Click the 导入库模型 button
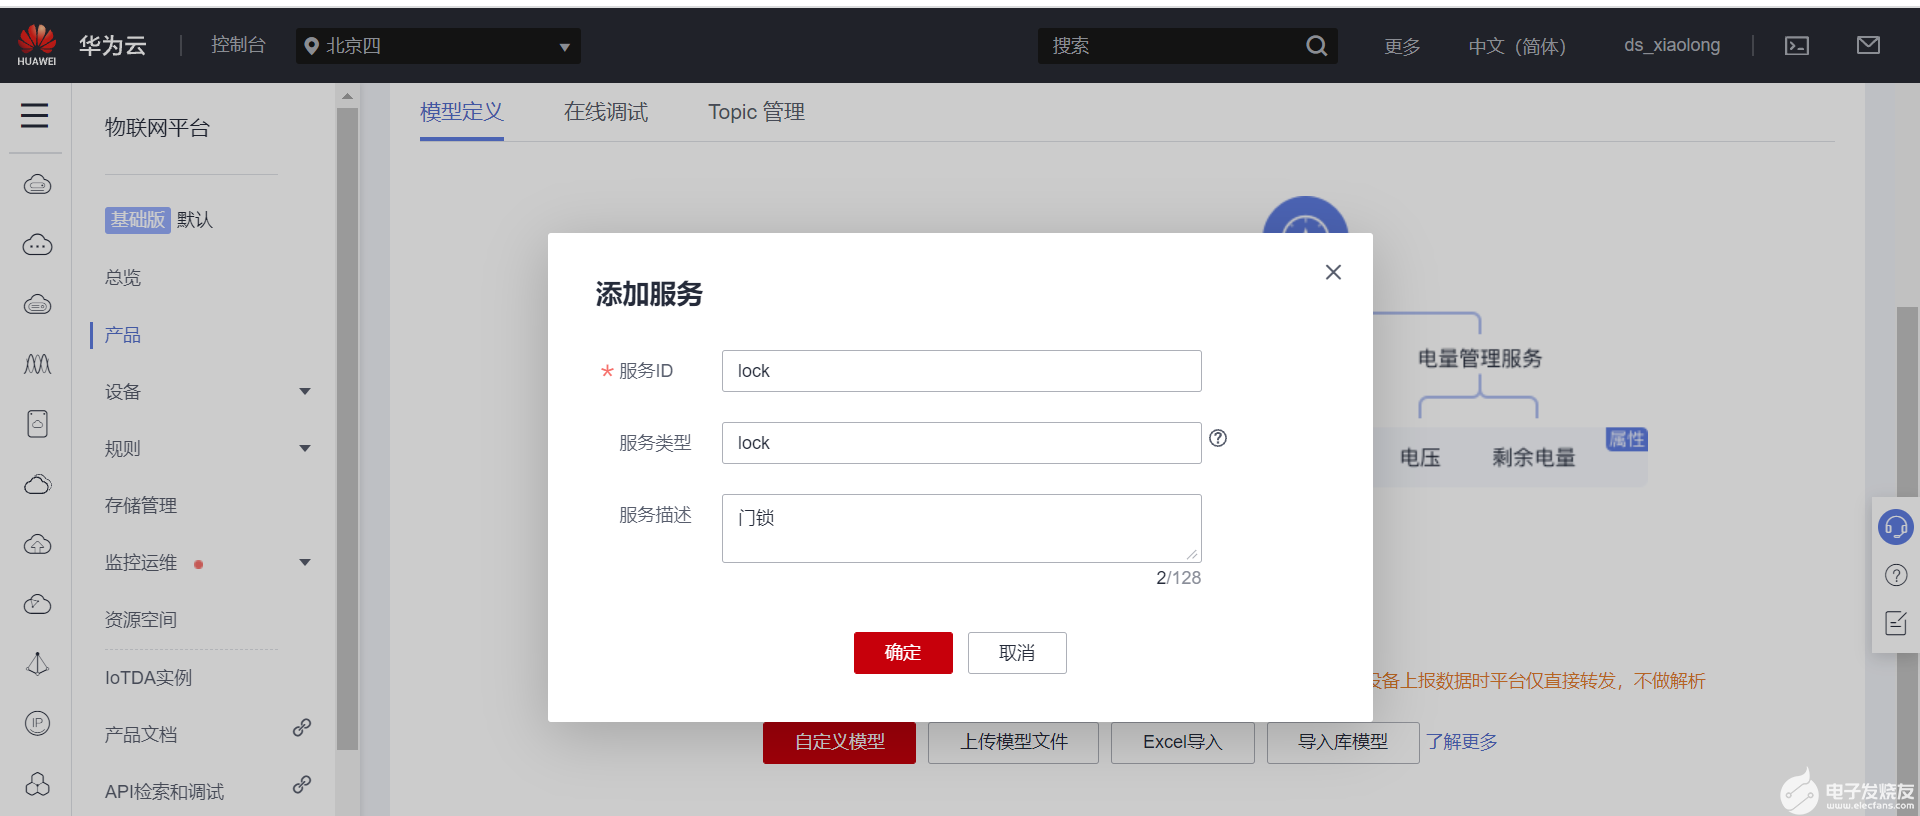The width and height of the screenshot is (1920, 816). tap(1343, 742)
